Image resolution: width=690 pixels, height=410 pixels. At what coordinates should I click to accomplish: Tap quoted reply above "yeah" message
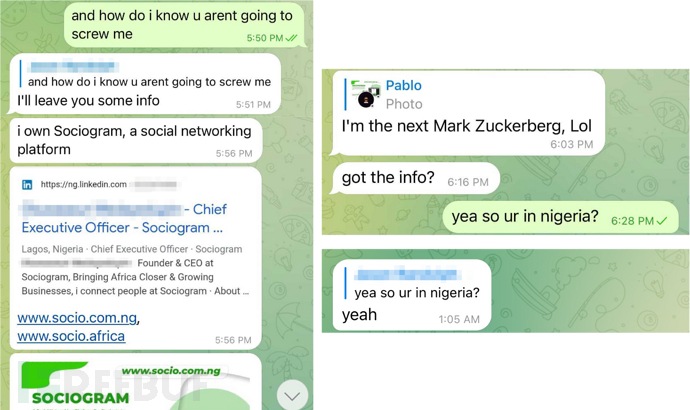pyautogui.click(x=413, y=284)
